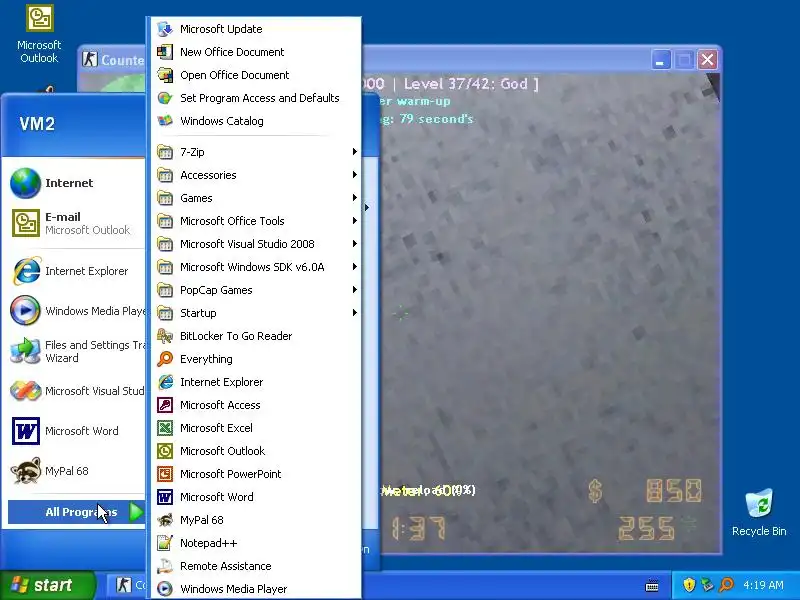Expand the PopCap Games folder
This screenshot has width=800, height=600.
coord(256,289)
